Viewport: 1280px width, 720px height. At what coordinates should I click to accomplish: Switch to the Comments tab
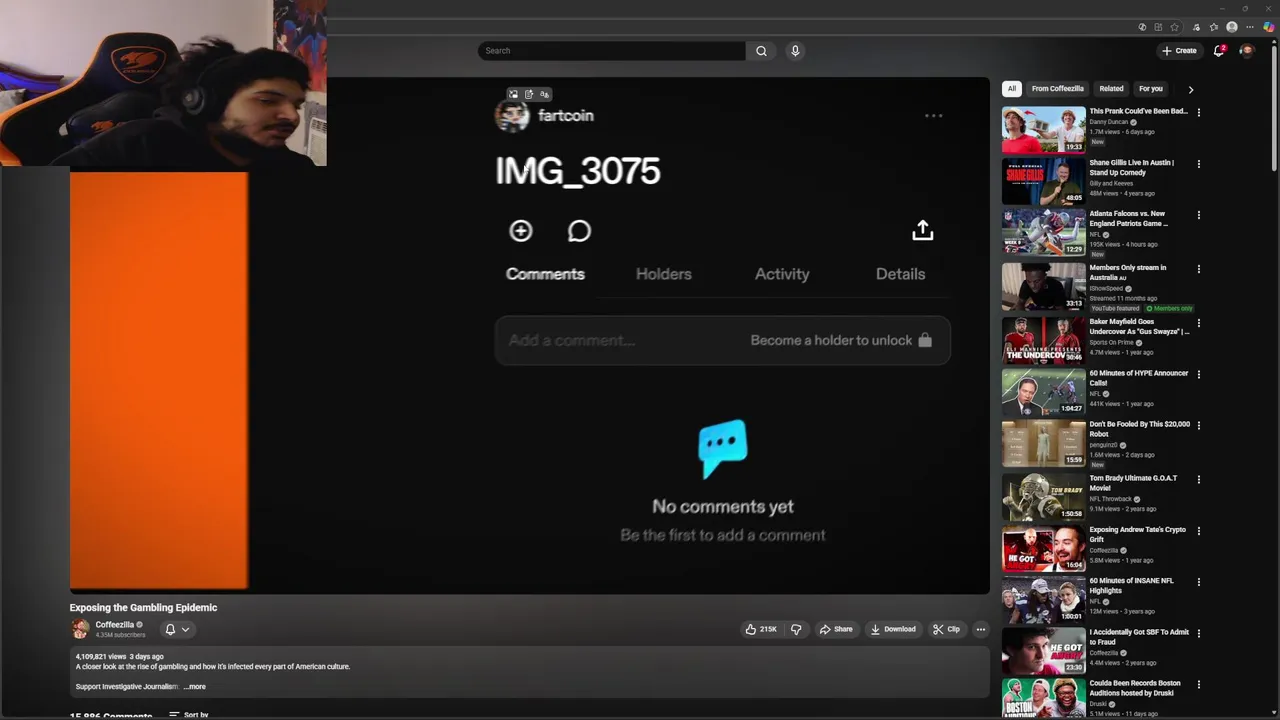(x=545, y=274)
